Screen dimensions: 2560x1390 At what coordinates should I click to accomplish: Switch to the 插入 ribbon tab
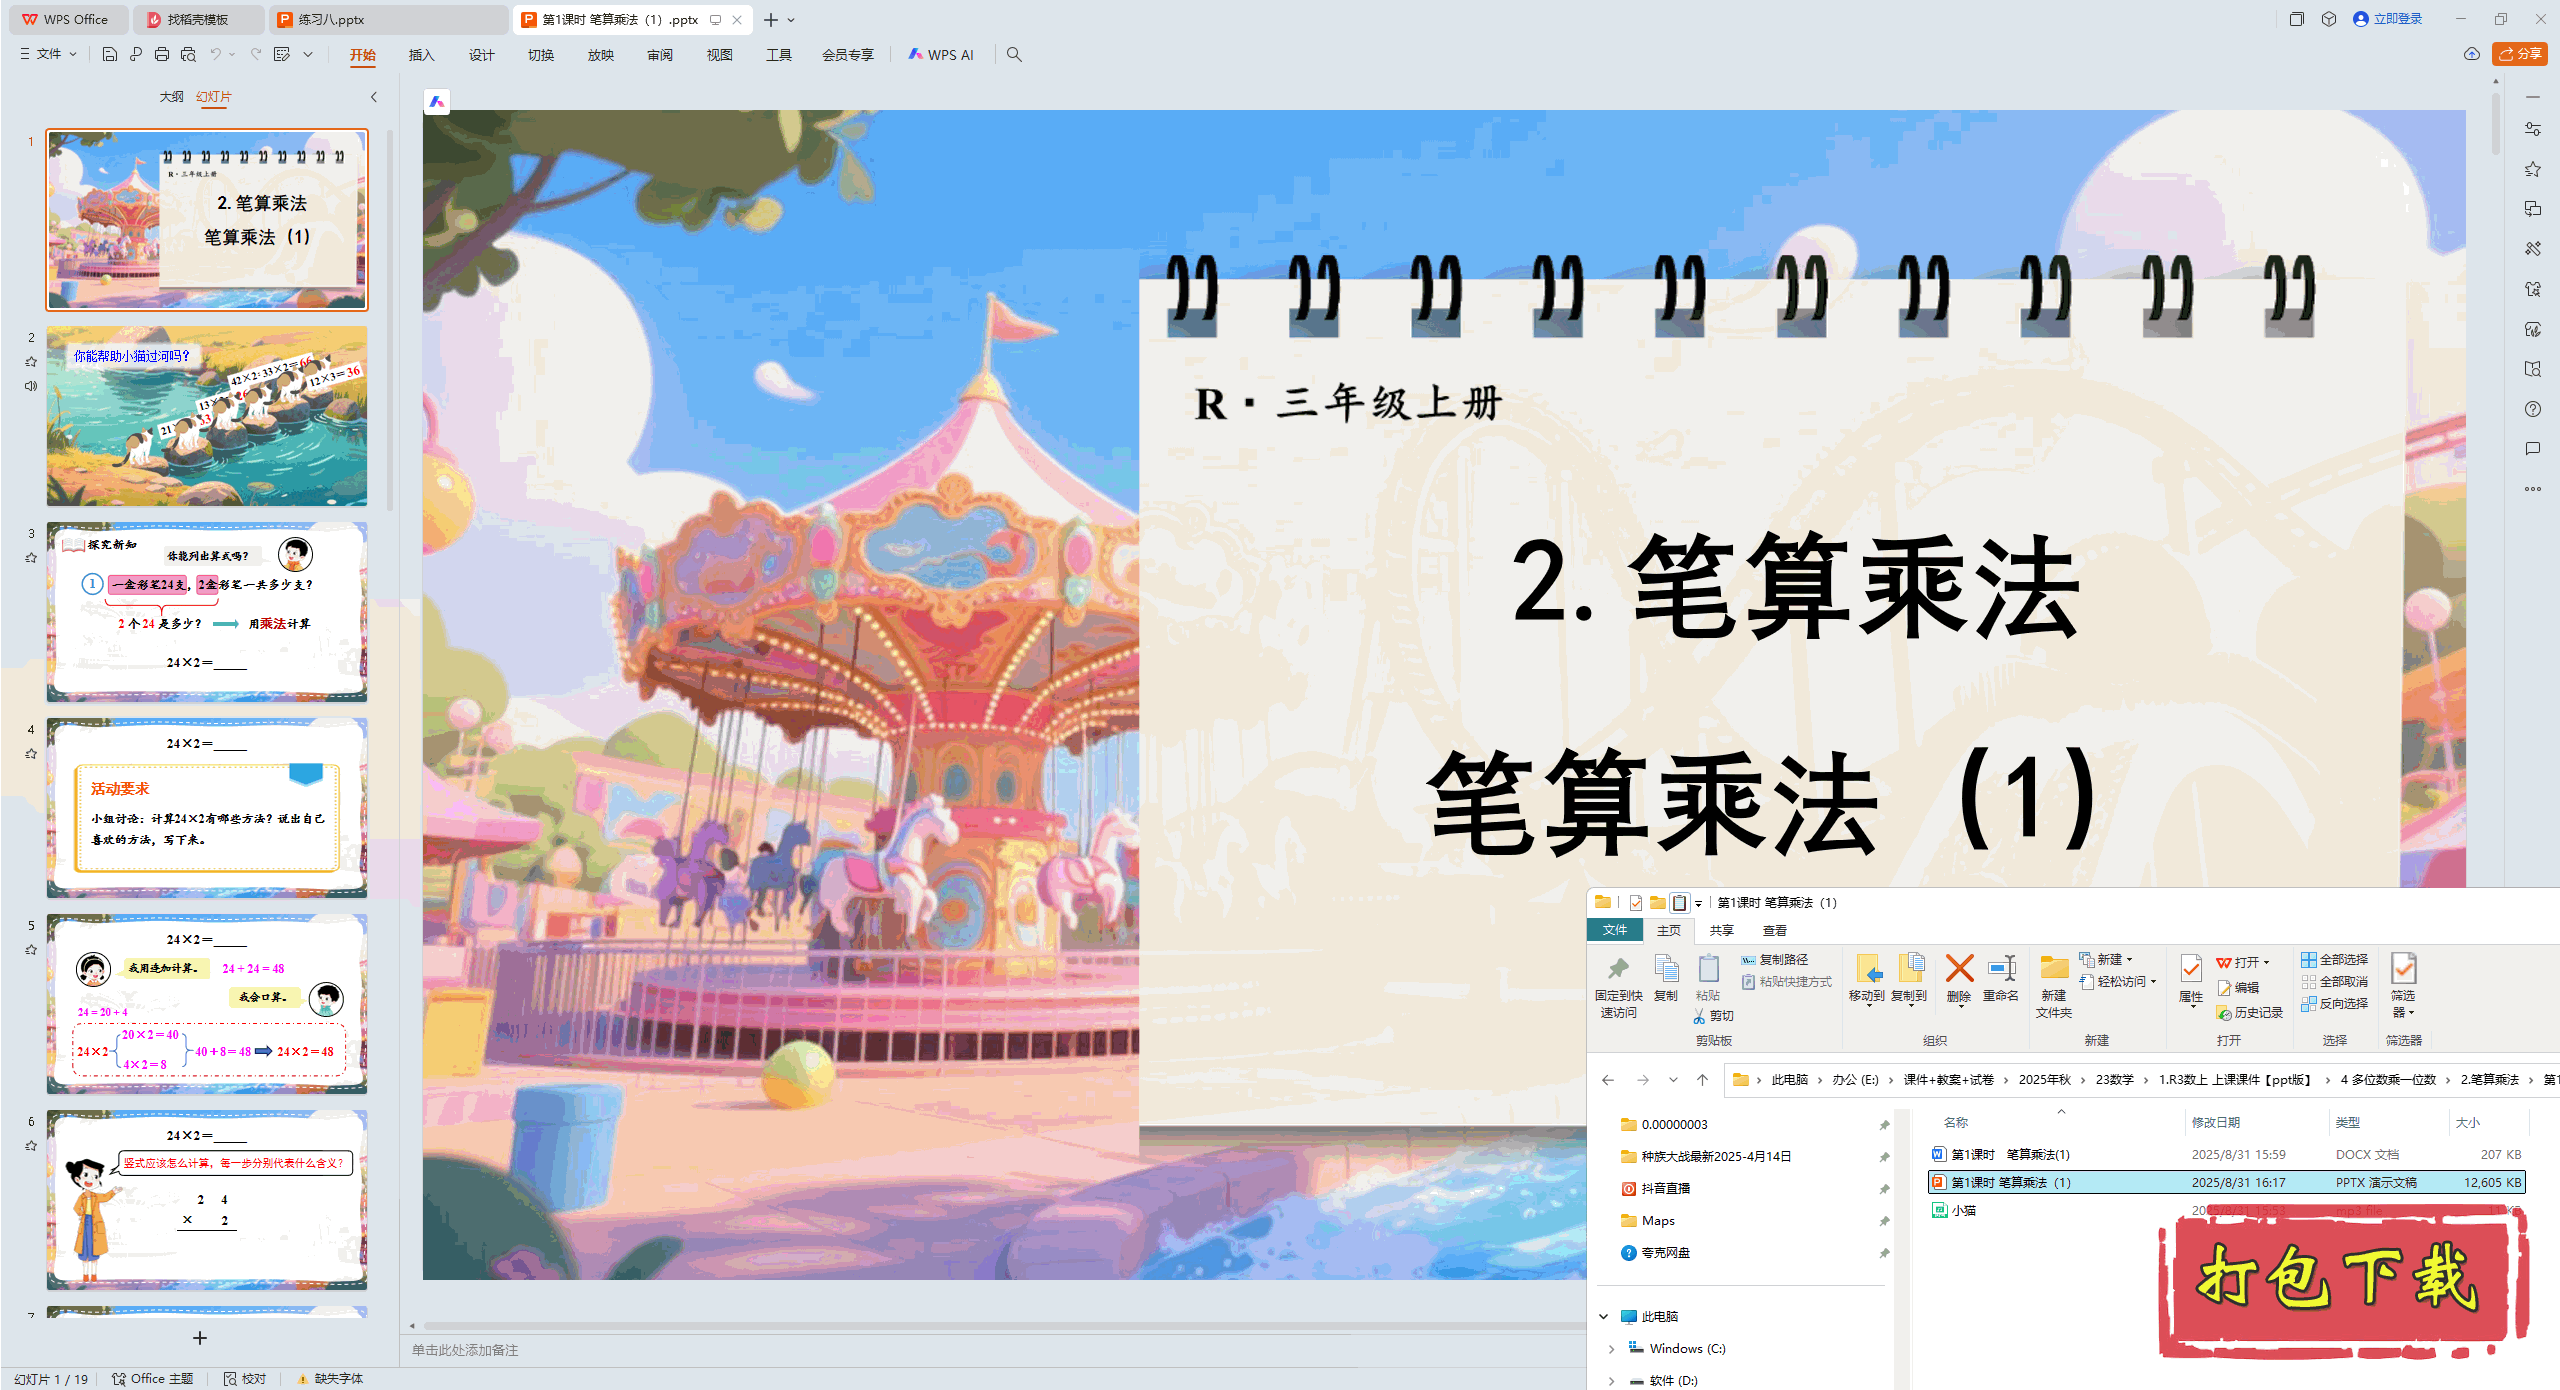click(x=421, y=55)
